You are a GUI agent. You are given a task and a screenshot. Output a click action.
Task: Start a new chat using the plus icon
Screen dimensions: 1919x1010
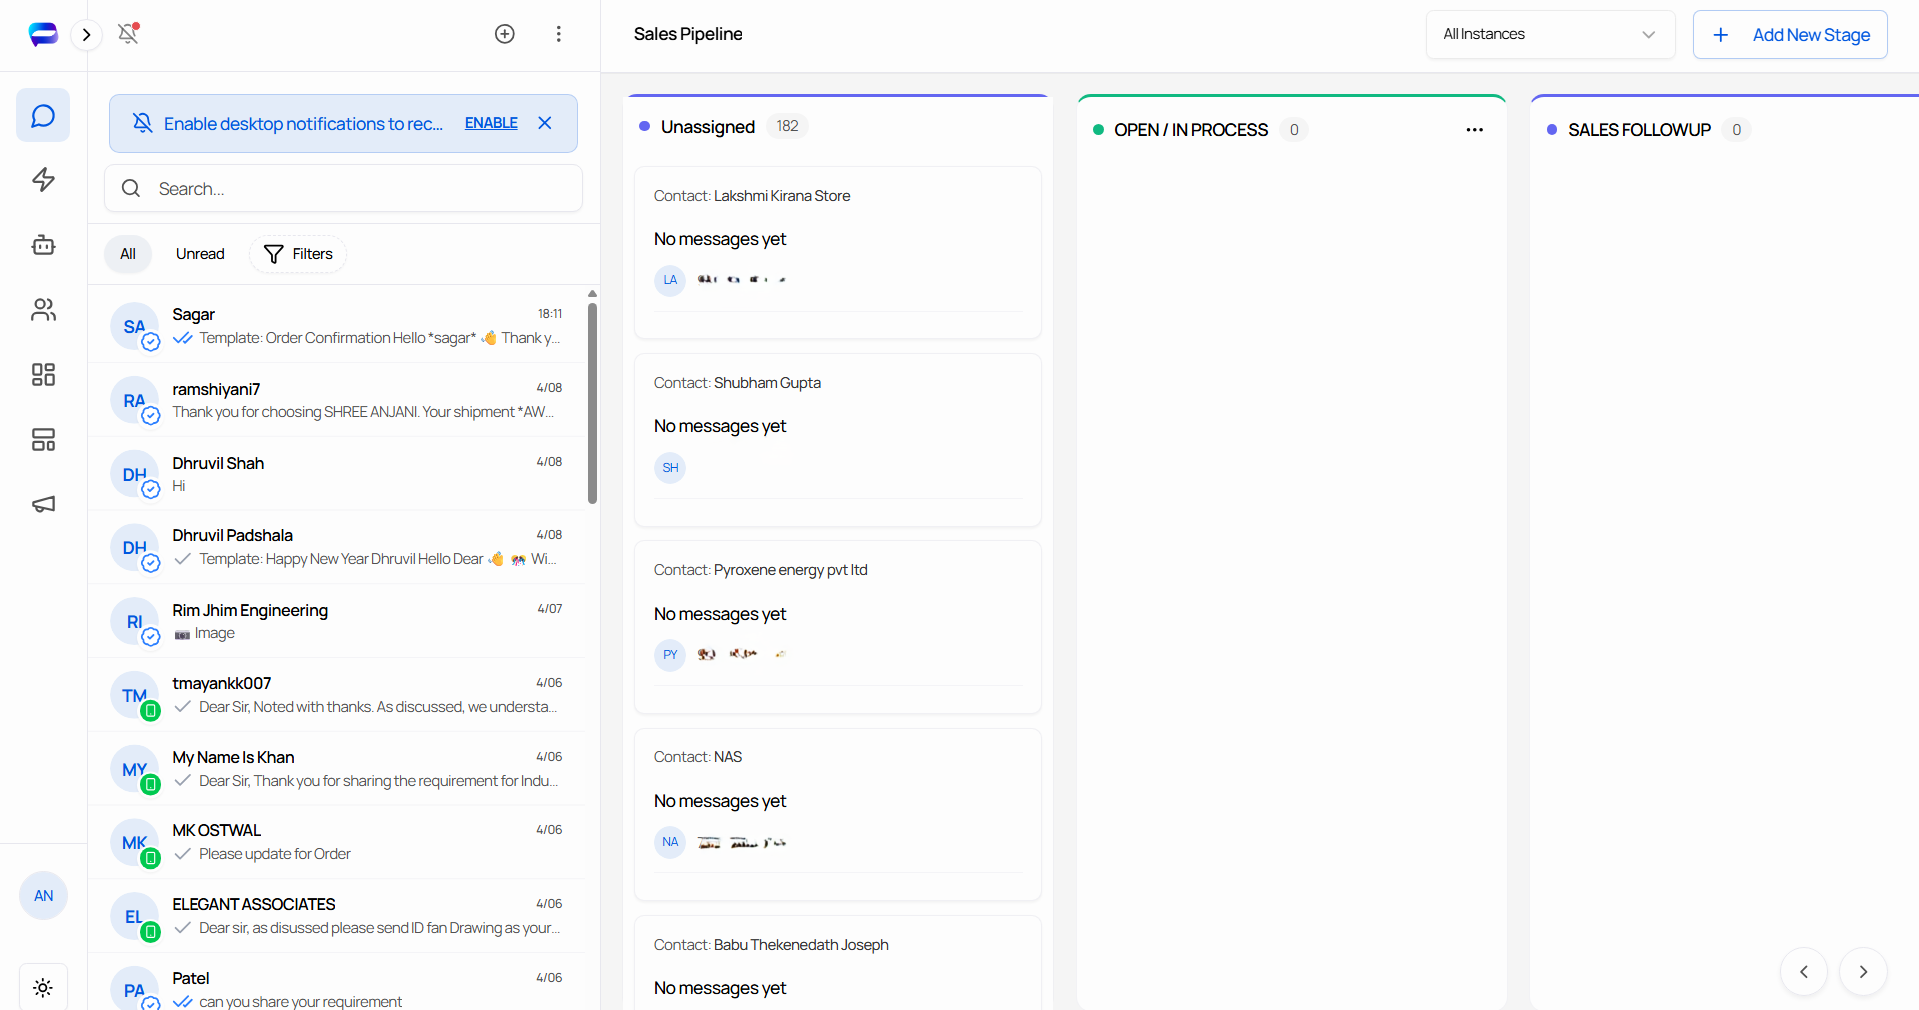click(505, 34)
